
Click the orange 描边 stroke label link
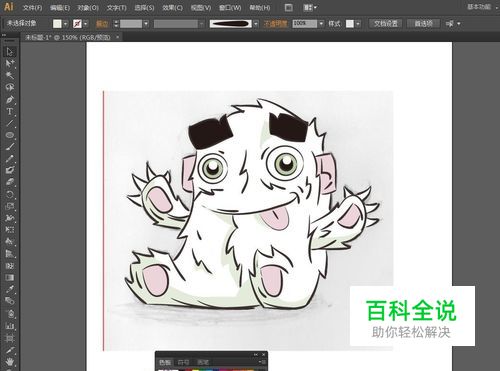pyautogui.click(x=102, y=24)
